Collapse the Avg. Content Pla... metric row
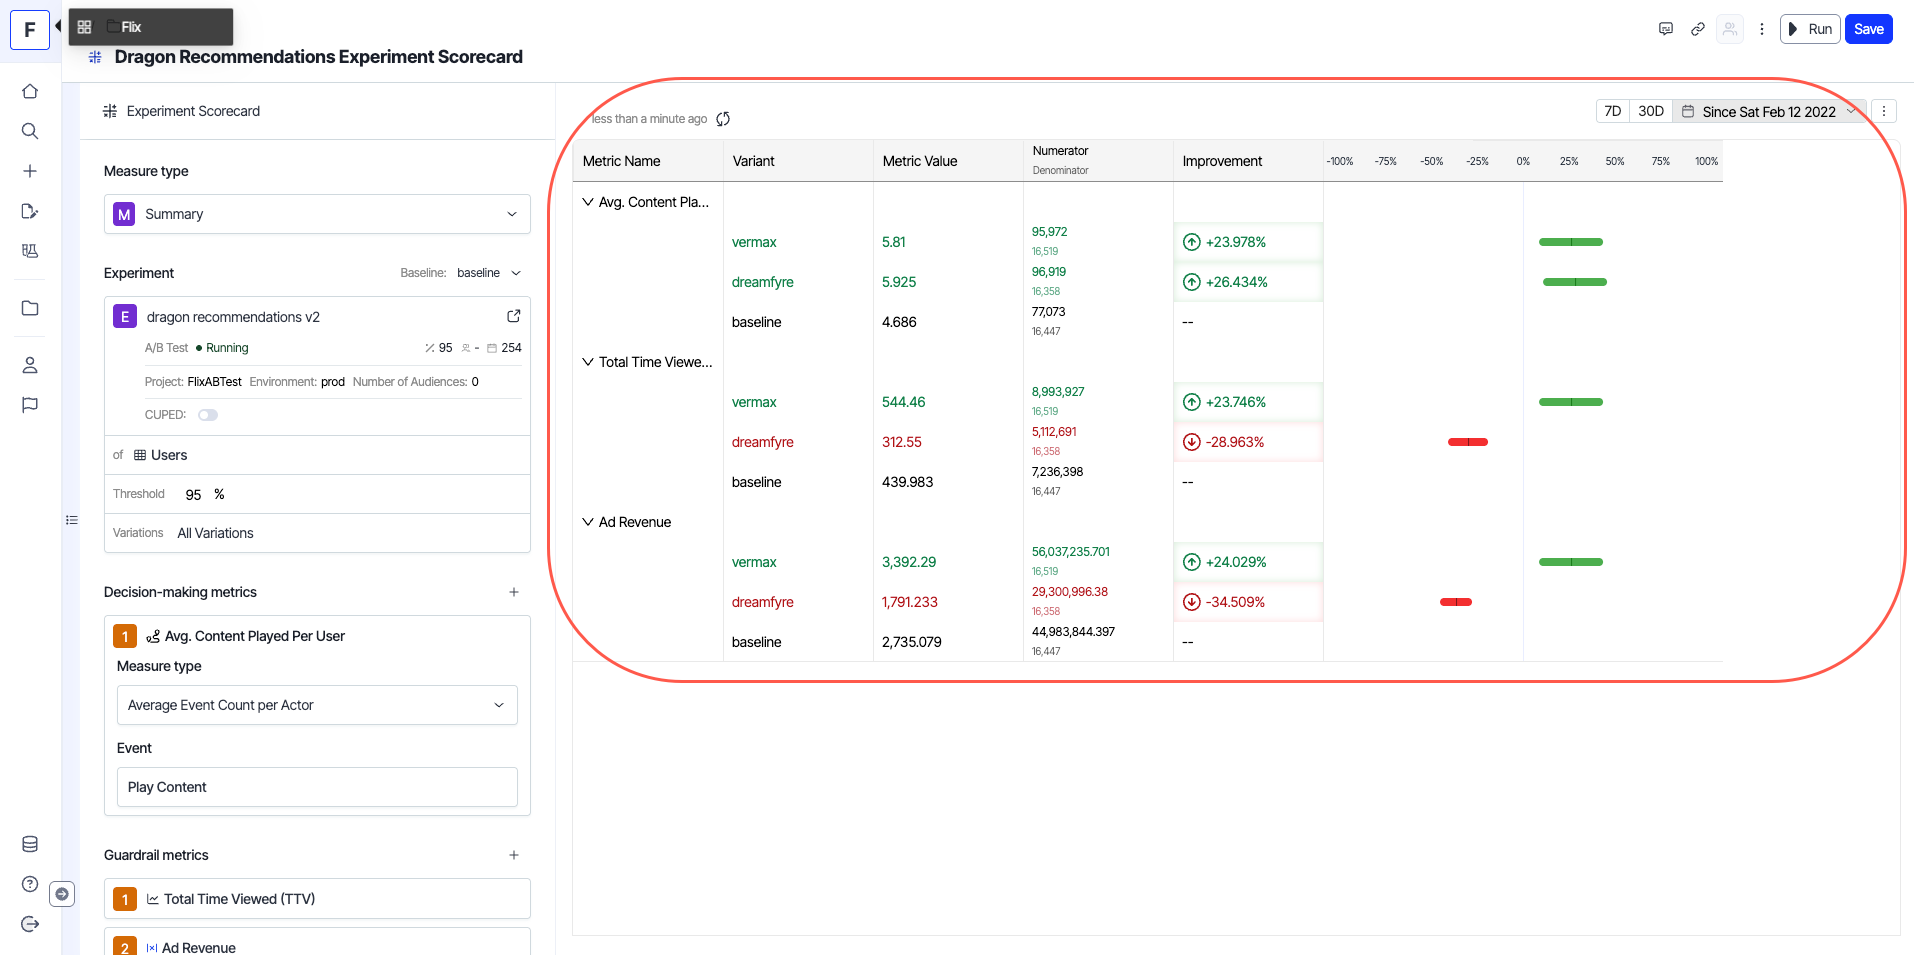Viewport: 1914px width, 955px height. coord(588,202)
